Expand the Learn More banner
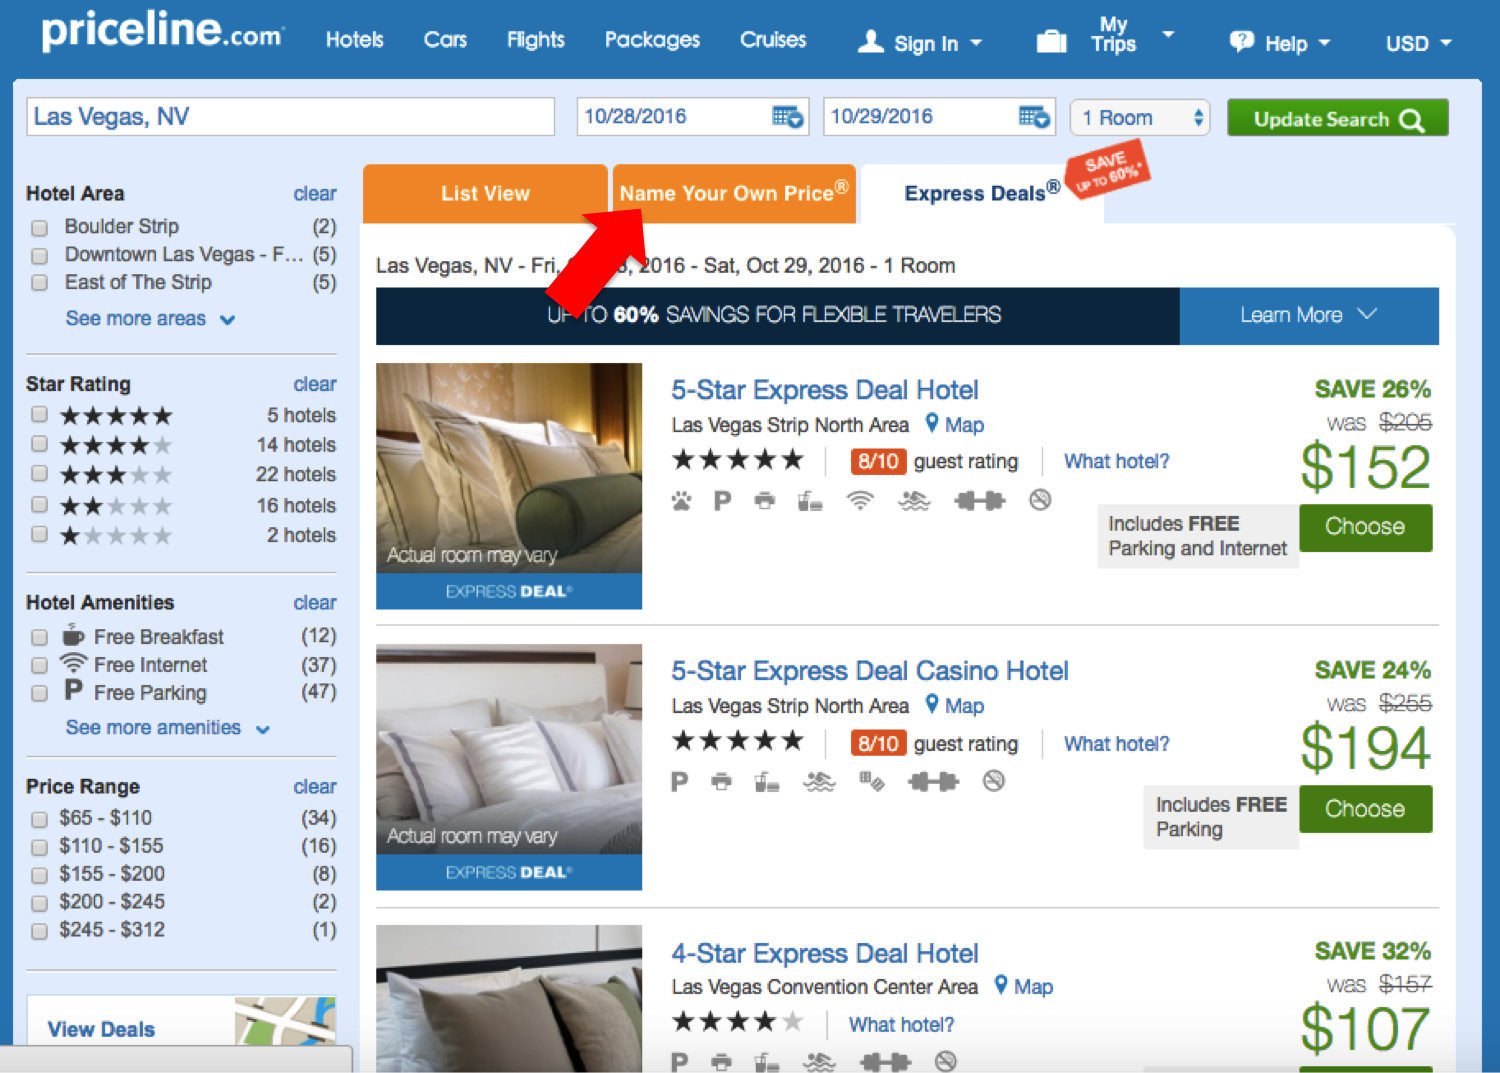Screen dimensions: 1500x1073 pos(1308,315)
